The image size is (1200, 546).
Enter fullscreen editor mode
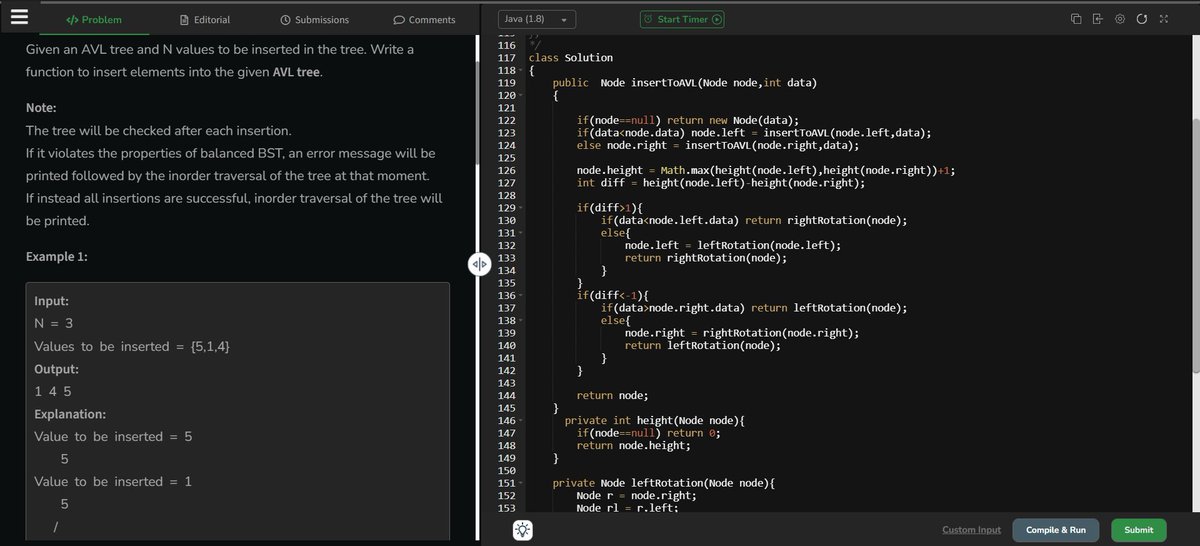click(x=1163, y=19)
